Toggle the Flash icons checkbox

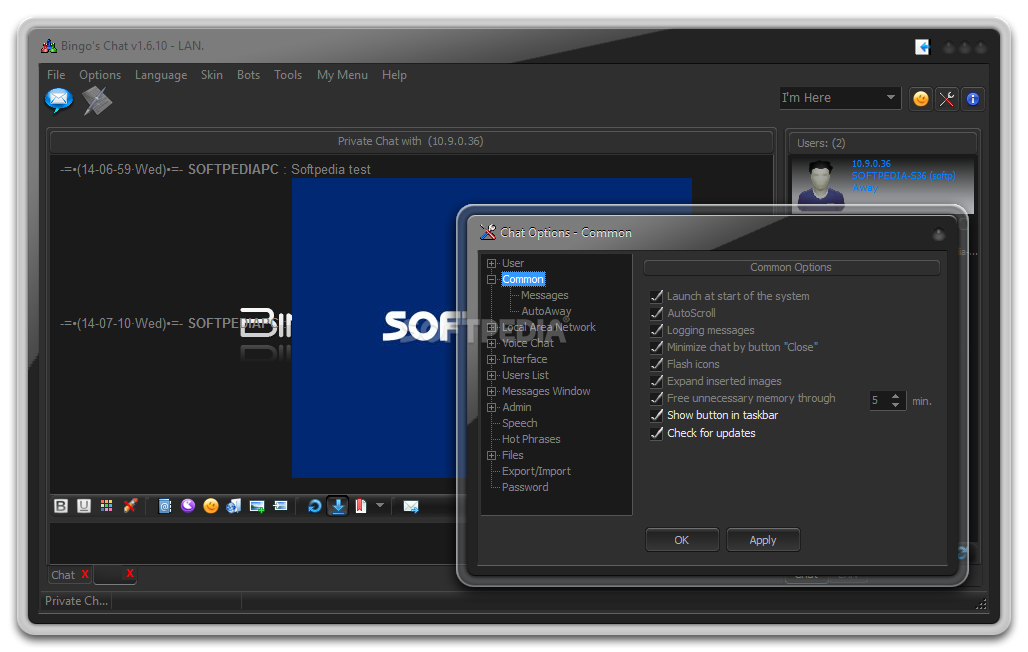[x=656, y=364]
